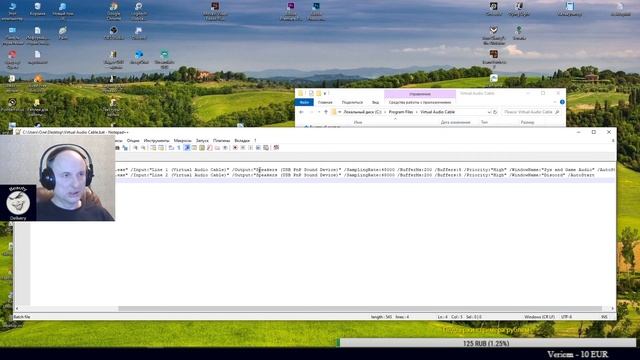Open the Запуск menu in Notepad++
The width and height of the screenshot is (640, 360).
point(202,140)
